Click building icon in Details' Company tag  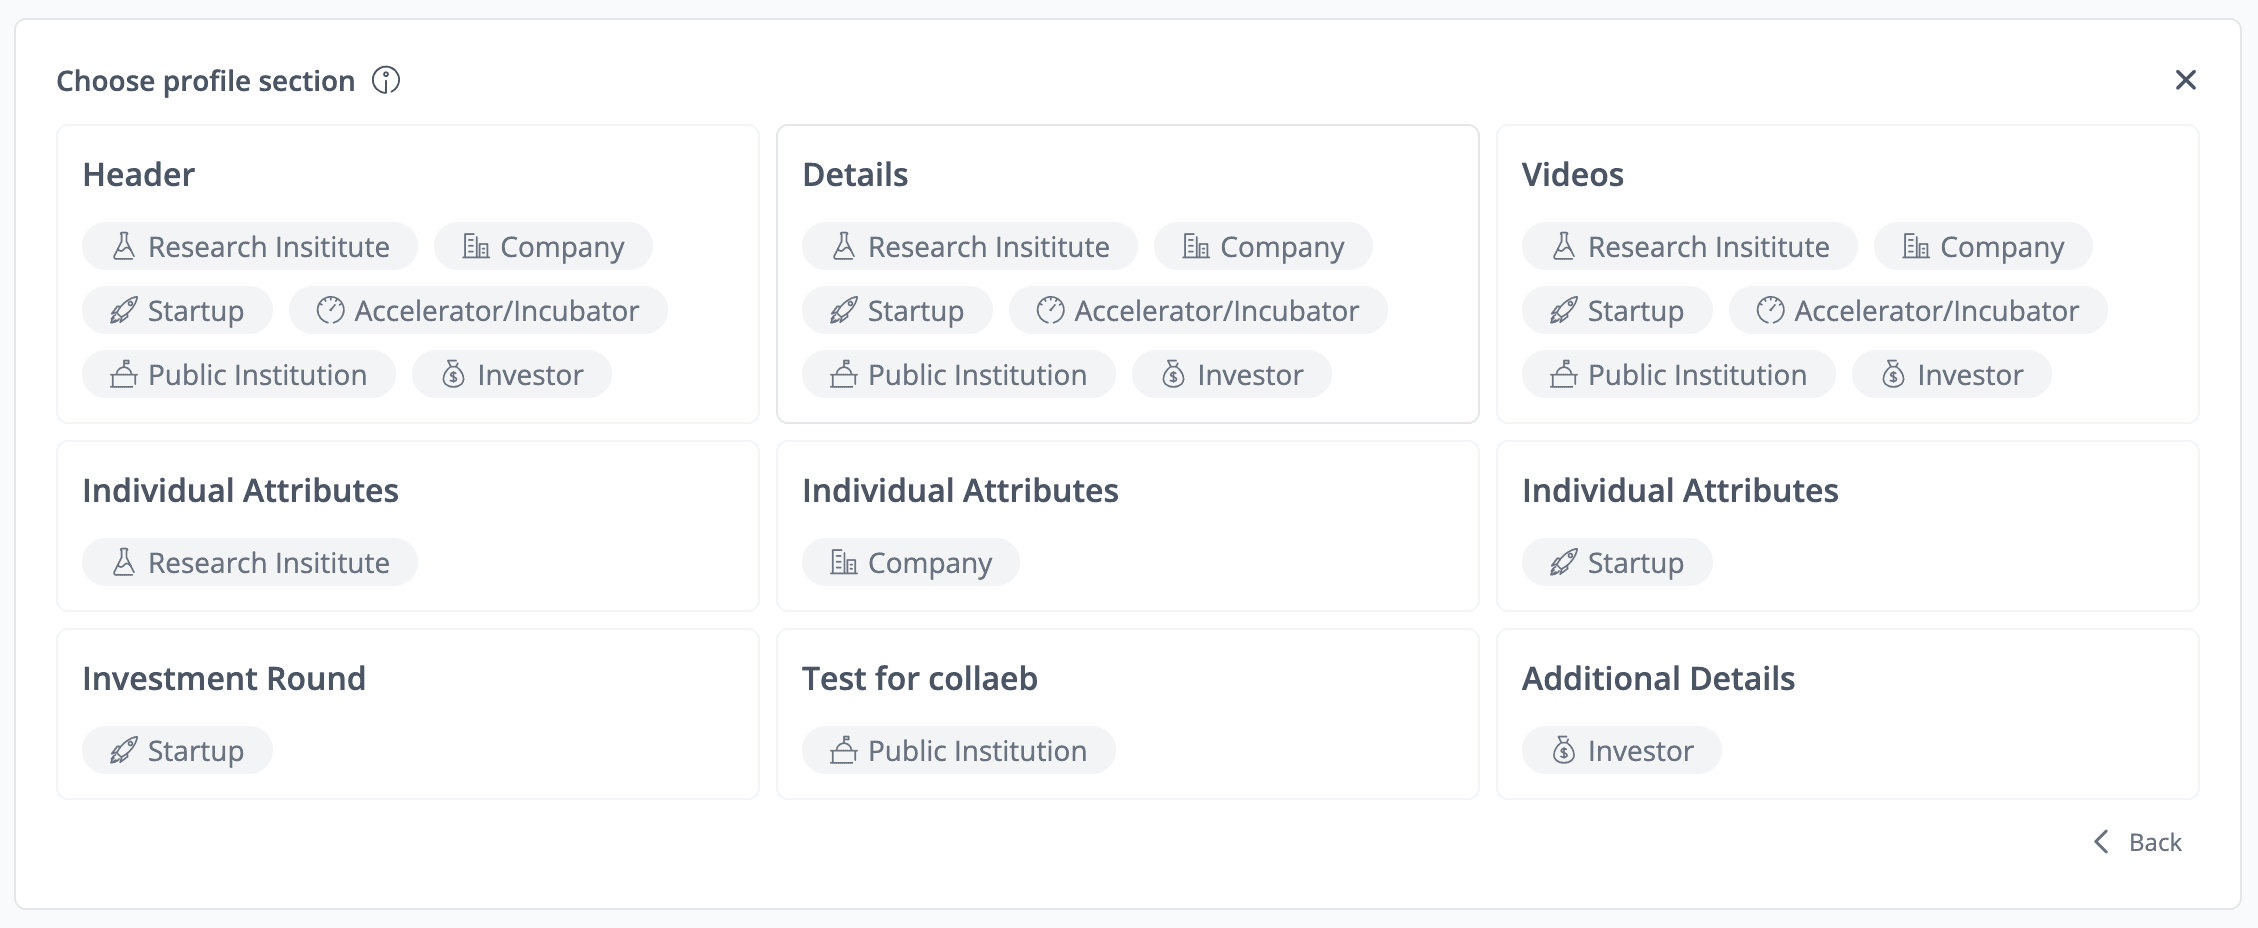pos(1196,247)
